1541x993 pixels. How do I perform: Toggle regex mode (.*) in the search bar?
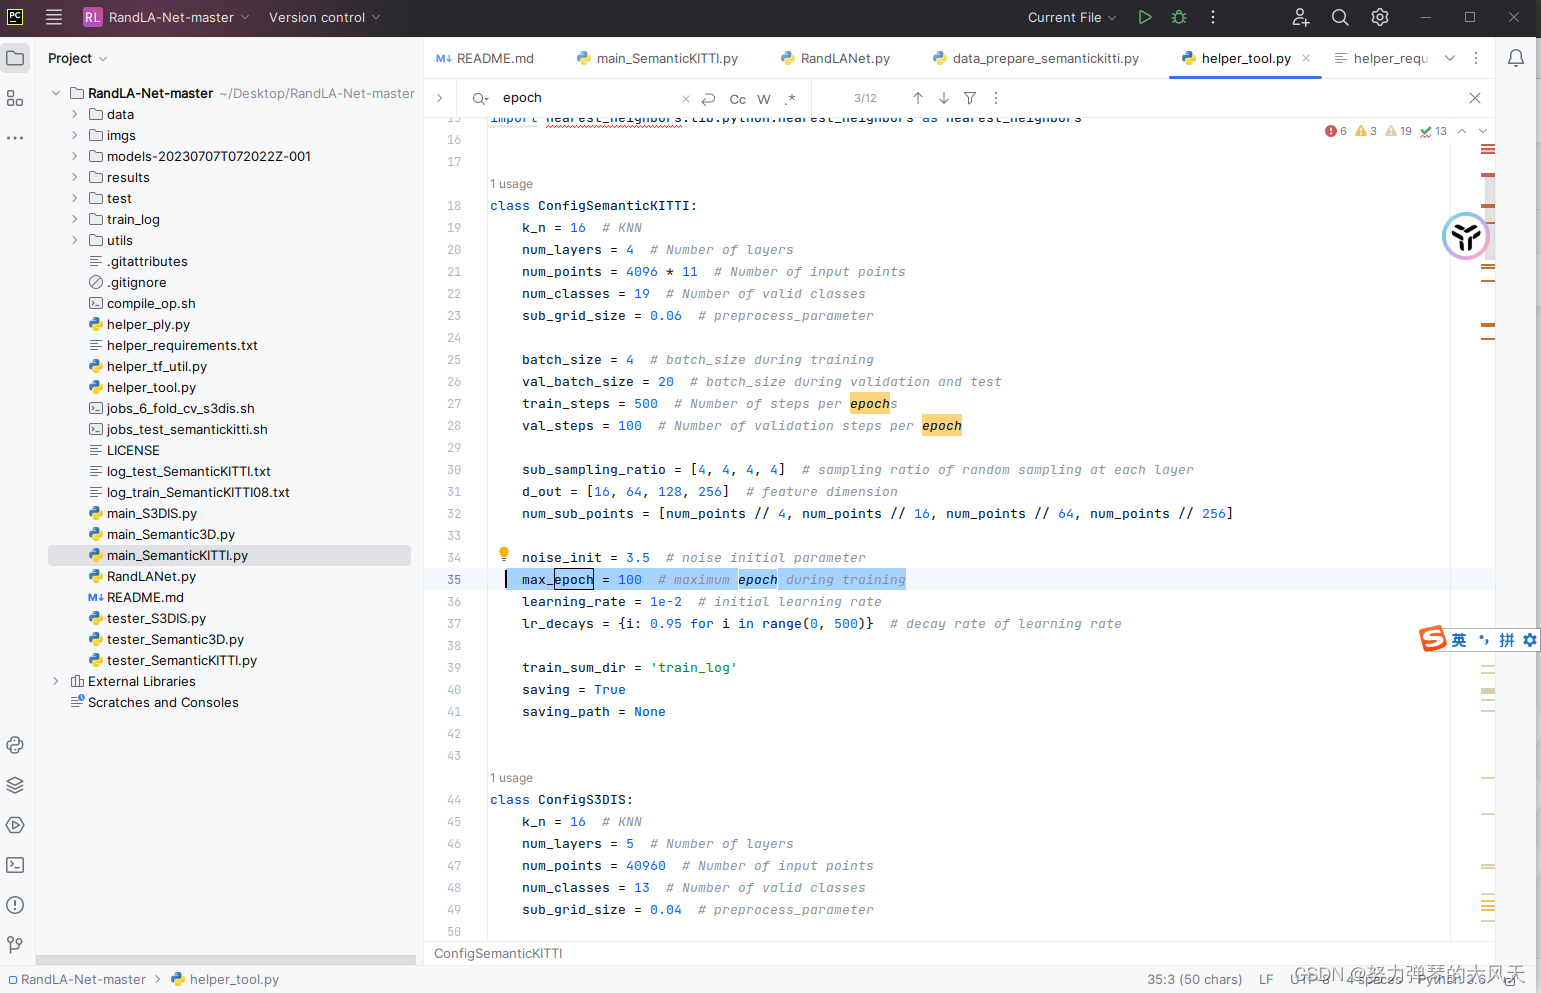click(x=790, y=98)
